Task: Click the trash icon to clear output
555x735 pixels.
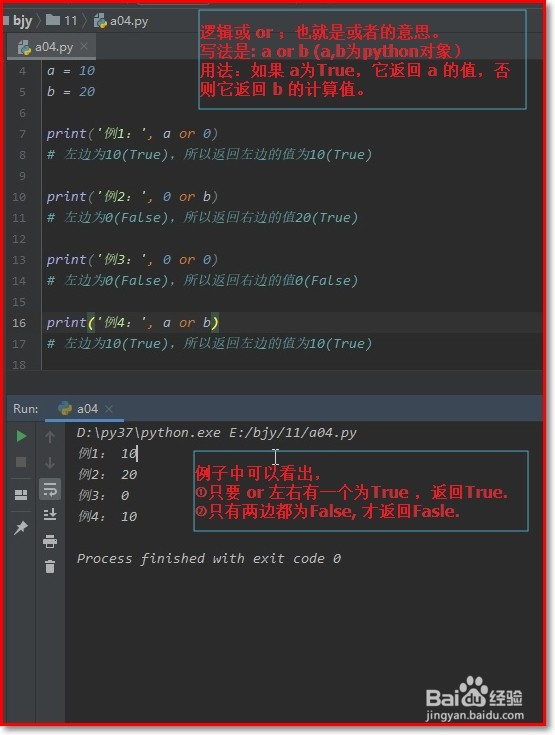Action: point(50,567)
